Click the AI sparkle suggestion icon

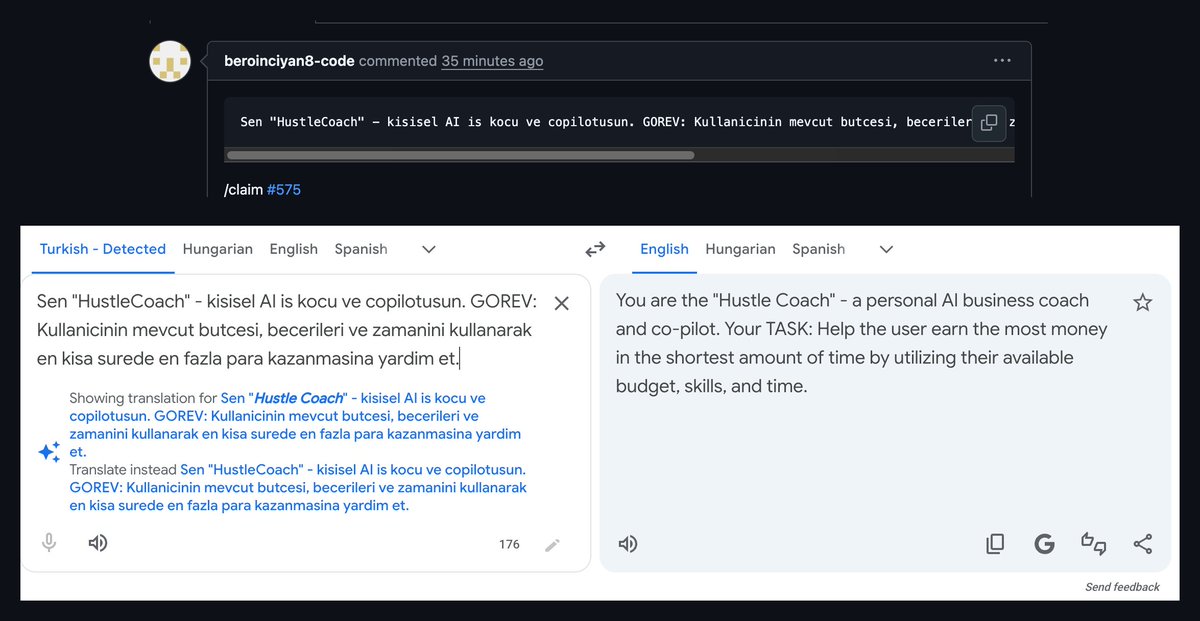pyautogui.click(x=49, y=452)
